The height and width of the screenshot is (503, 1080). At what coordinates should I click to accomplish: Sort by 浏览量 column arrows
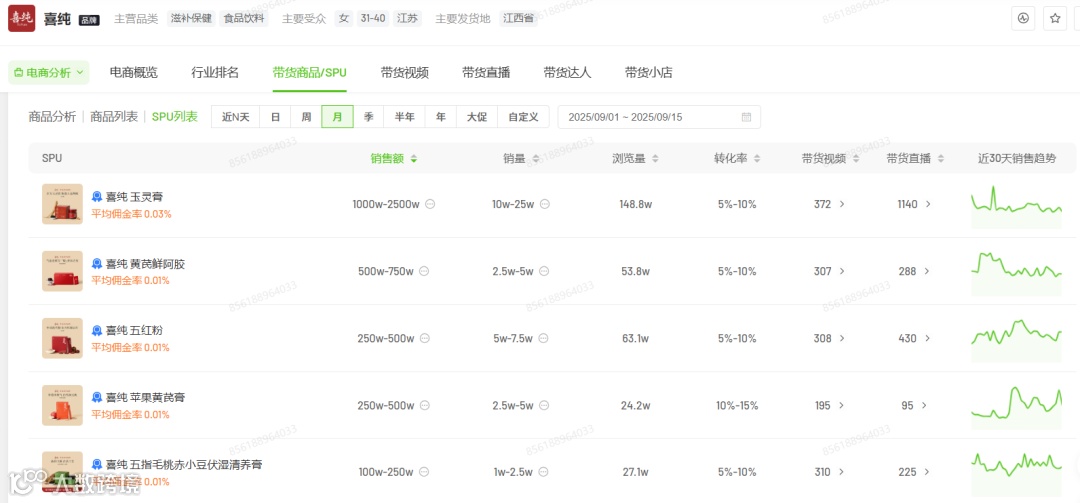(x=655, y=159)
